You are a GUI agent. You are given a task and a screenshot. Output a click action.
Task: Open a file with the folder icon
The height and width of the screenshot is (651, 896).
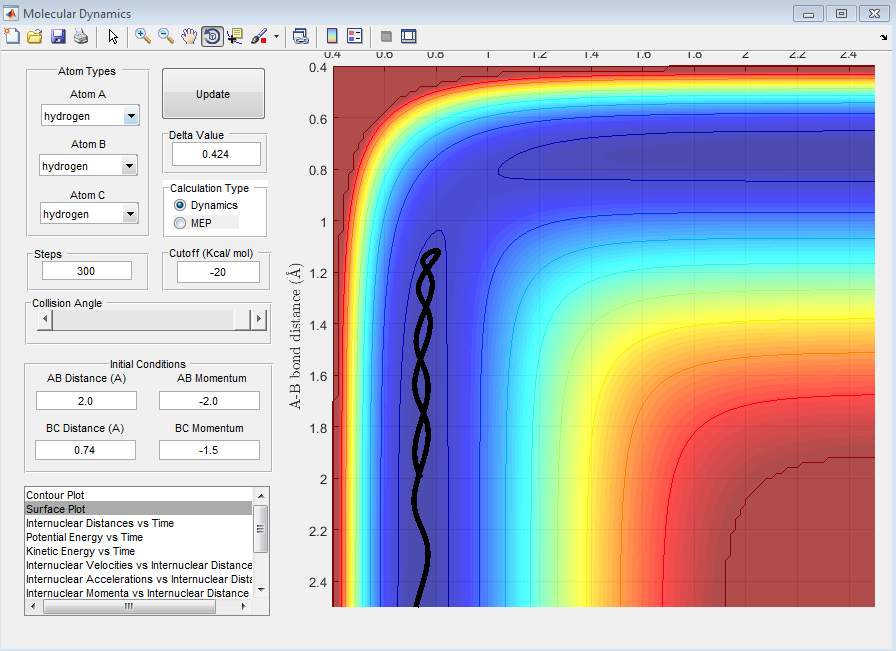(35, 36)
